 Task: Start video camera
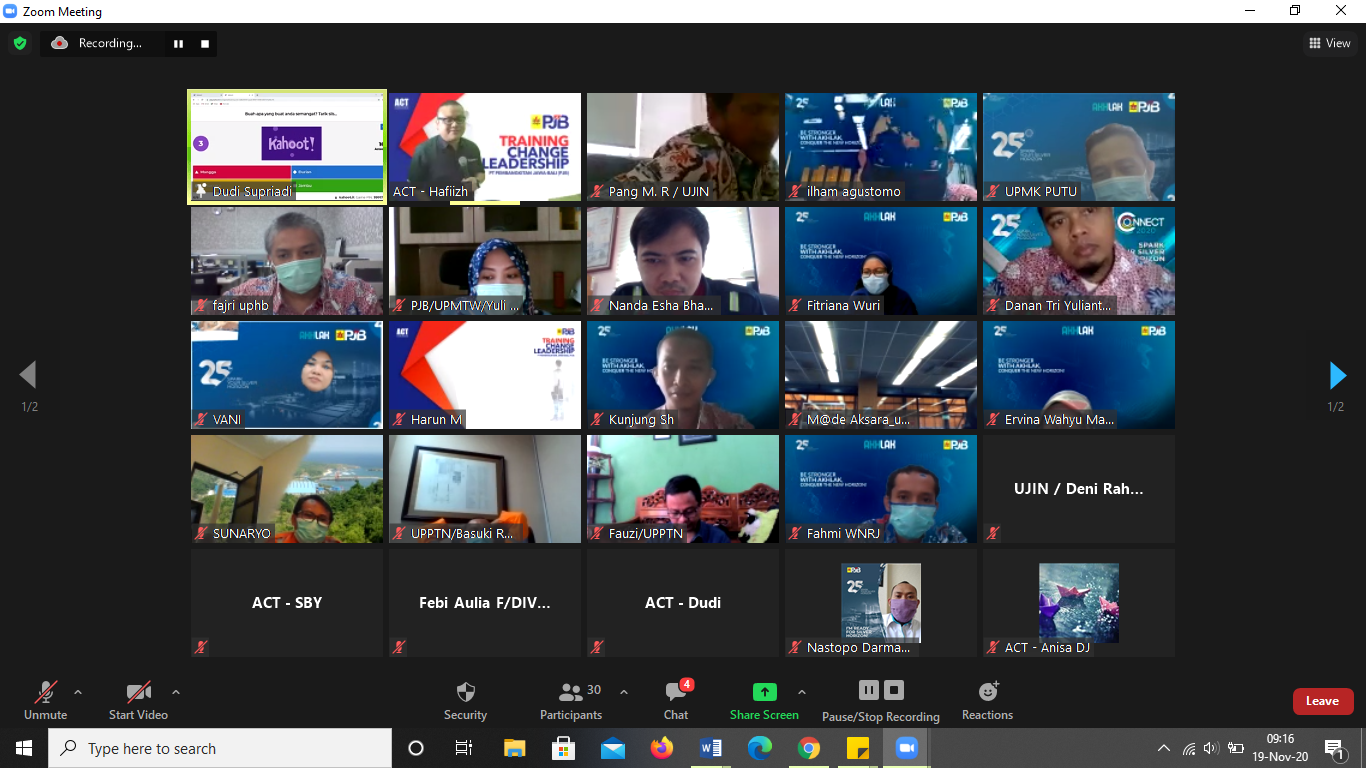[138, 700]
